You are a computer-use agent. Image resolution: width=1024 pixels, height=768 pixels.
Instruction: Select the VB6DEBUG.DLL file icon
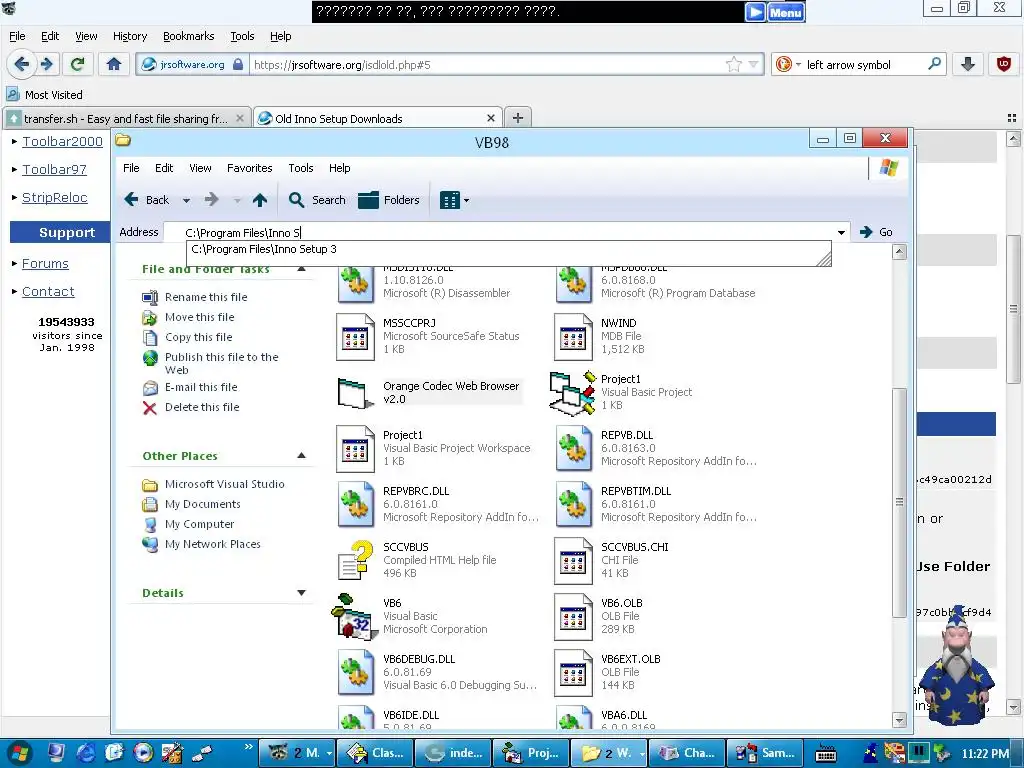[x=355, y=673]
